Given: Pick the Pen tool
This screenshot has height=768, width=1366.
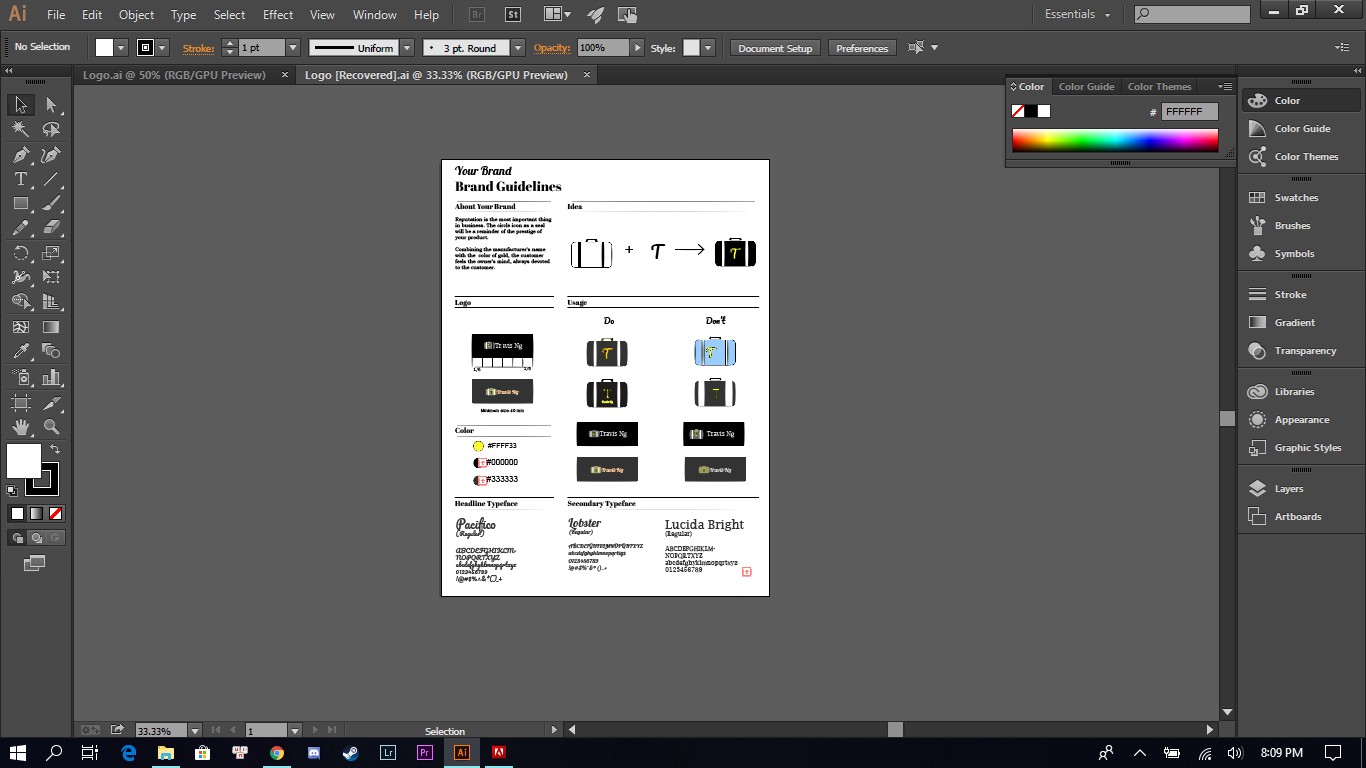Looking at the screenshot, I should pyautogui.click(x=21, y=155).
